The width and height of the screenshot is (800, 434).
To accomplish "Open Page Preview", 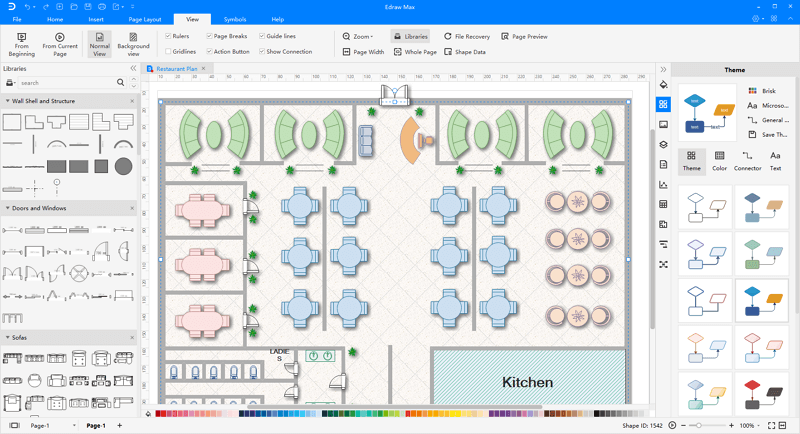I will click(524, 36).
